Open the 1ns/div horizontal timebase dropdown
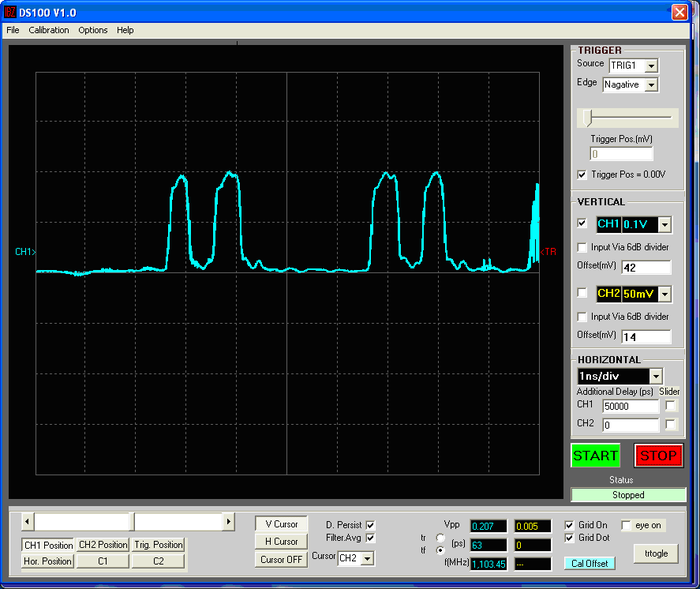This screenshot has height=589, width=700. tap(656, 376)
